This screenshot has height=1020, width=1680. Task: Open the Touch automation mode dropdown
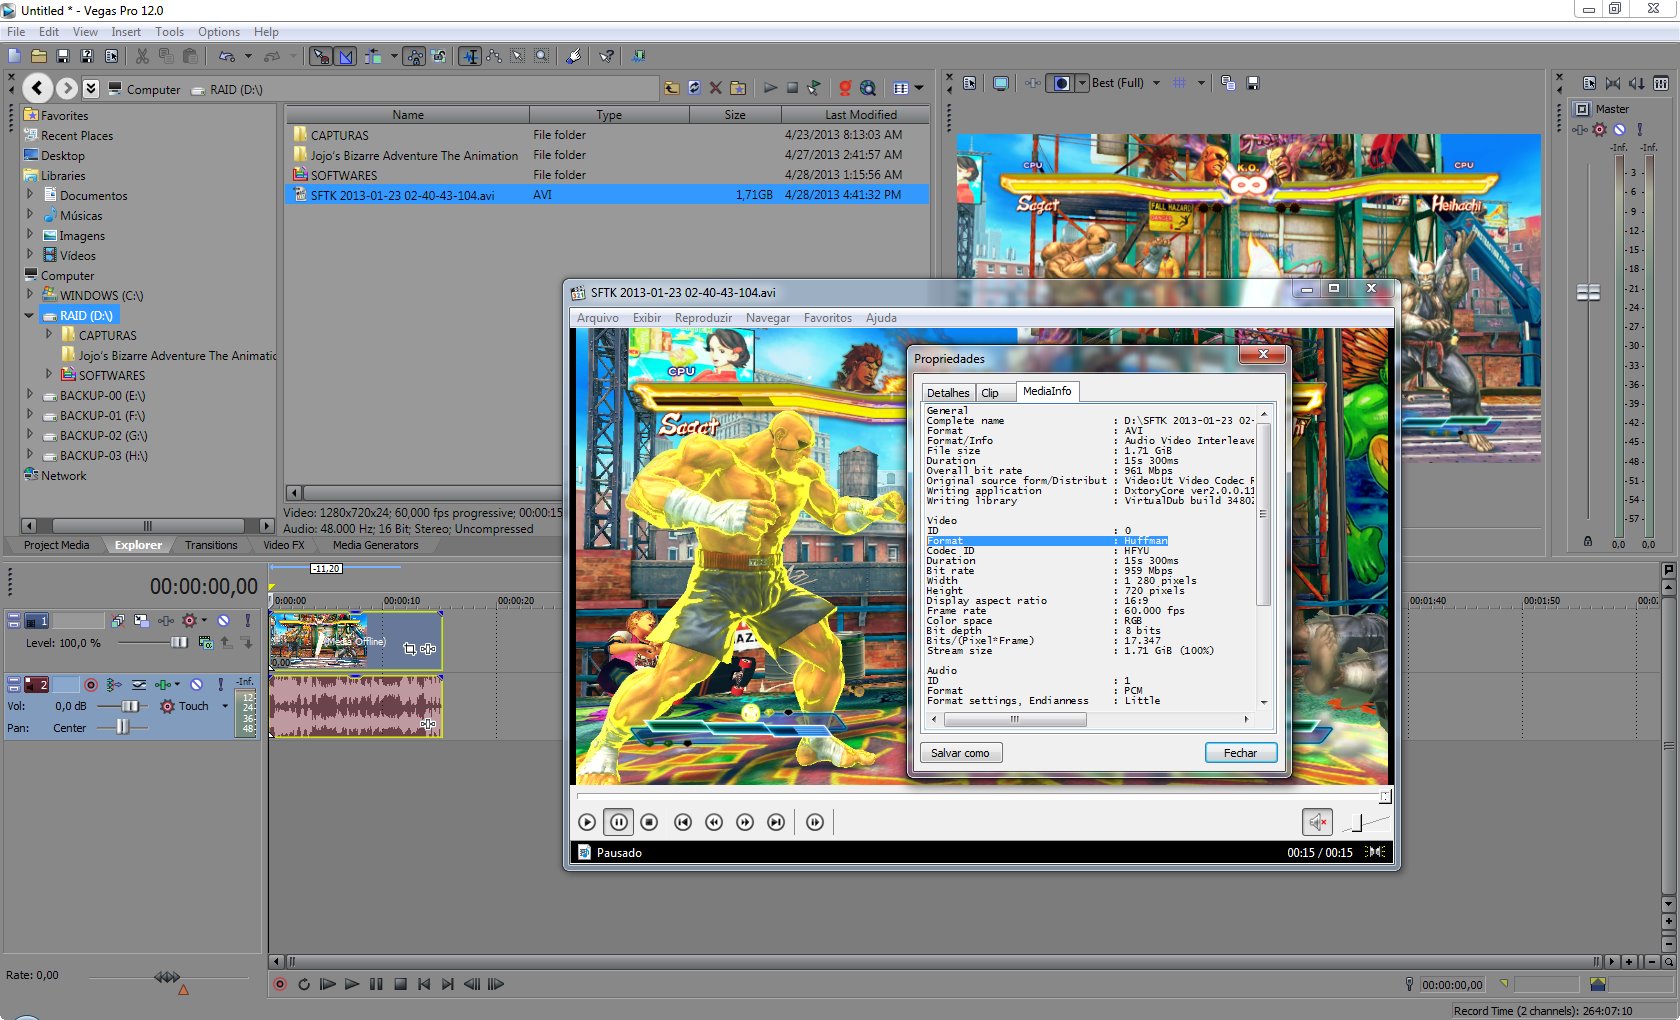pyautogui.click(x=225, y=706)
